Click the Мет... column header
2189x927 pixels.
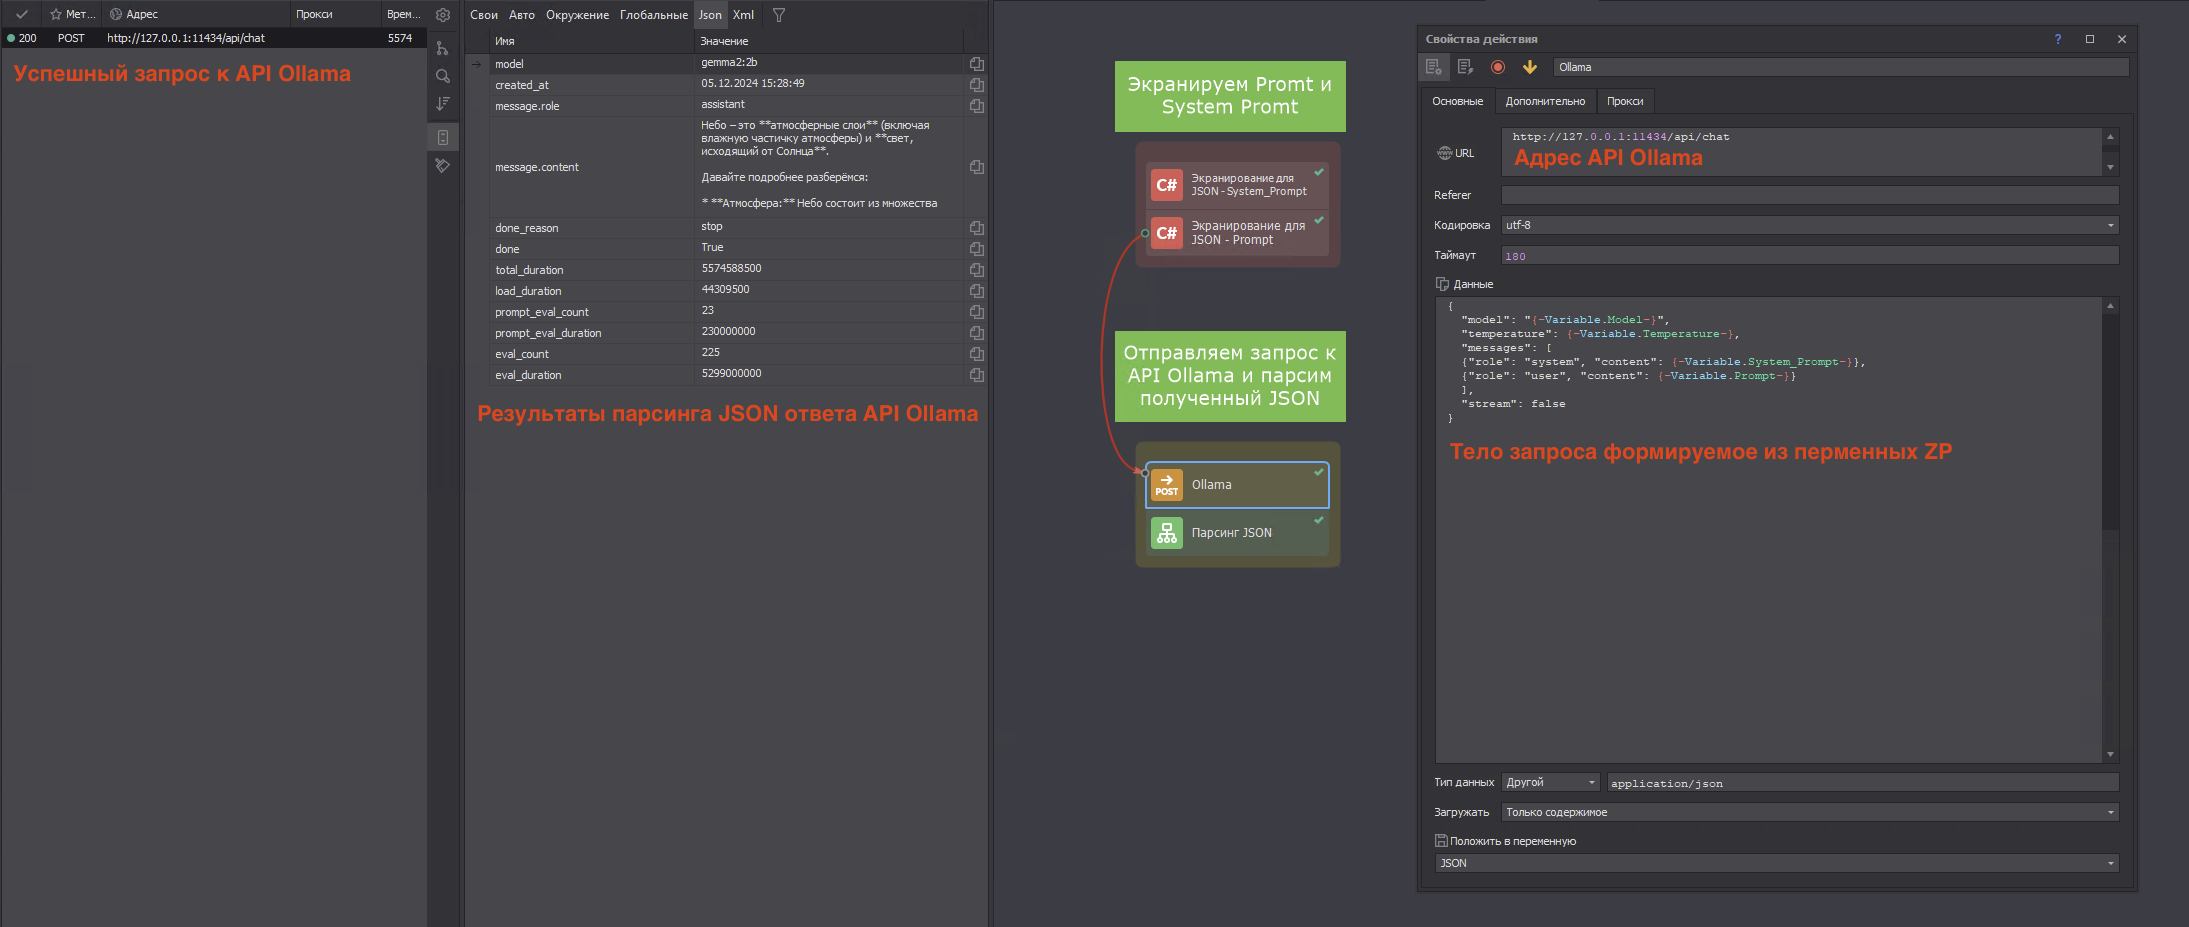[x=72, y=14]
